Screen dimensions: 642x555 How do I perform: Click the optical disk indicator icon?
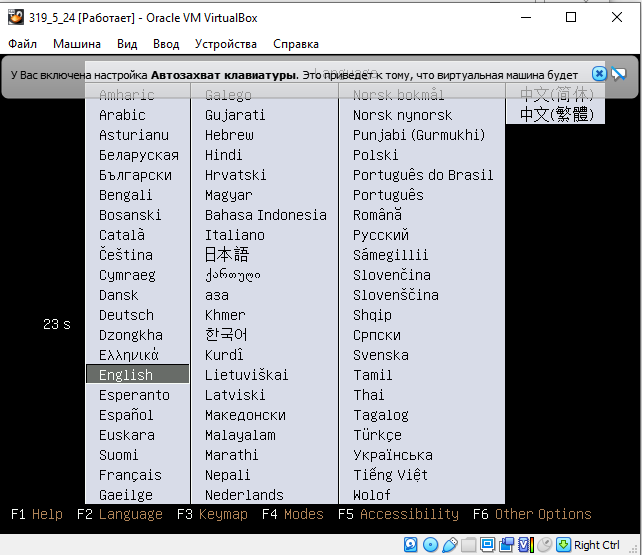click(x=430, y=545)
